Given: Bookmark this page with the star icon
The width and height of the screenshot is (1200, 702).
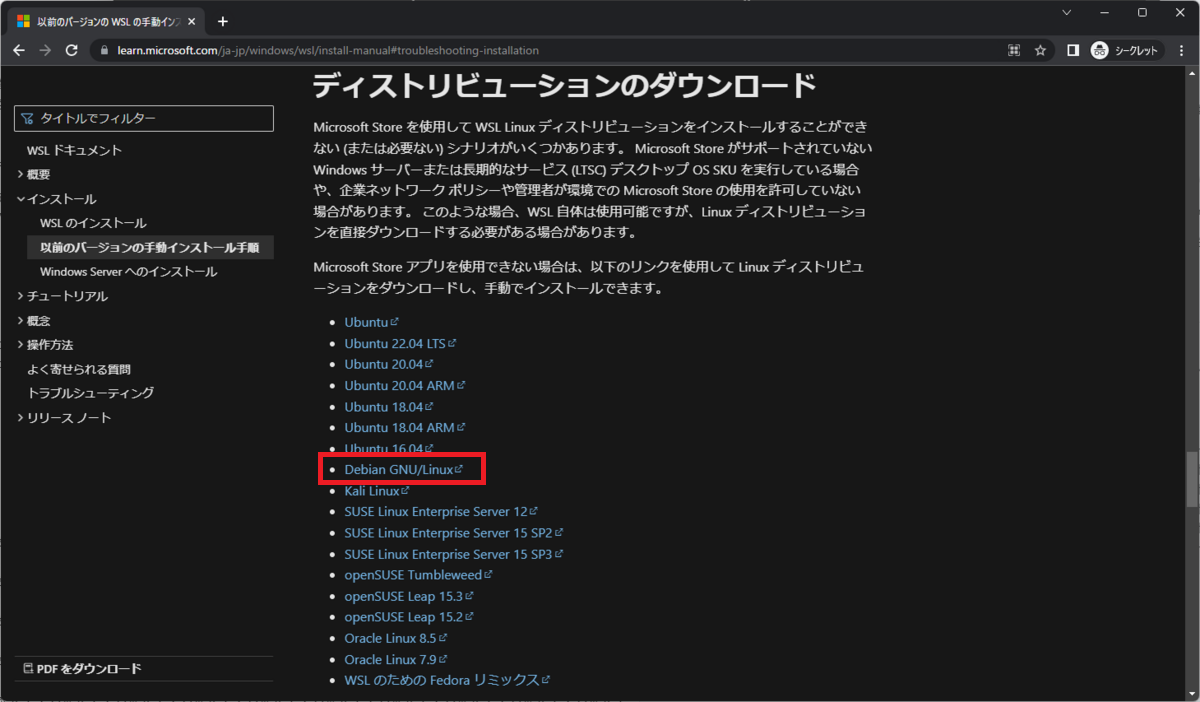Looking at the screenshot, I should (1040, 50).
